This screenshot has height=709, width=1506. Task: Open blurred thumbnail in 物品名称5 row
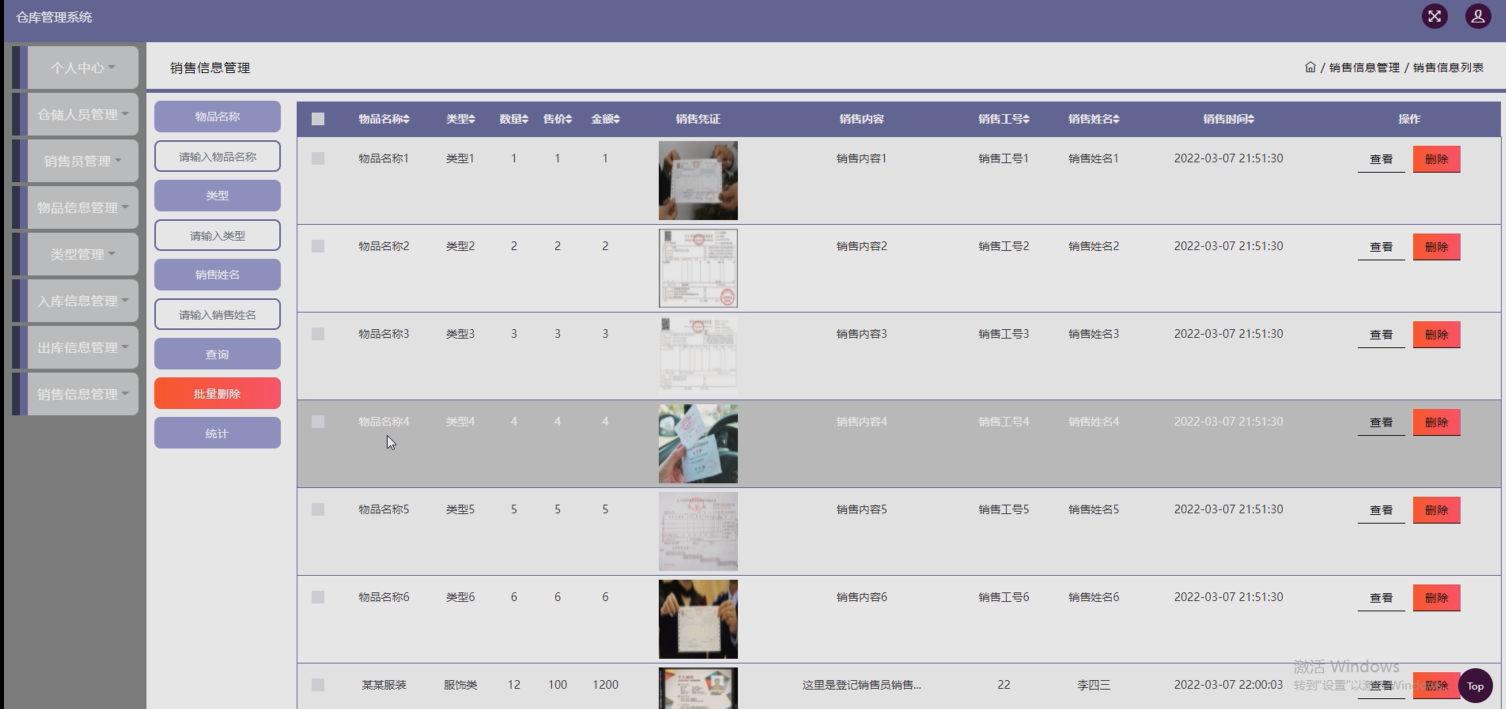pos(698,532)
